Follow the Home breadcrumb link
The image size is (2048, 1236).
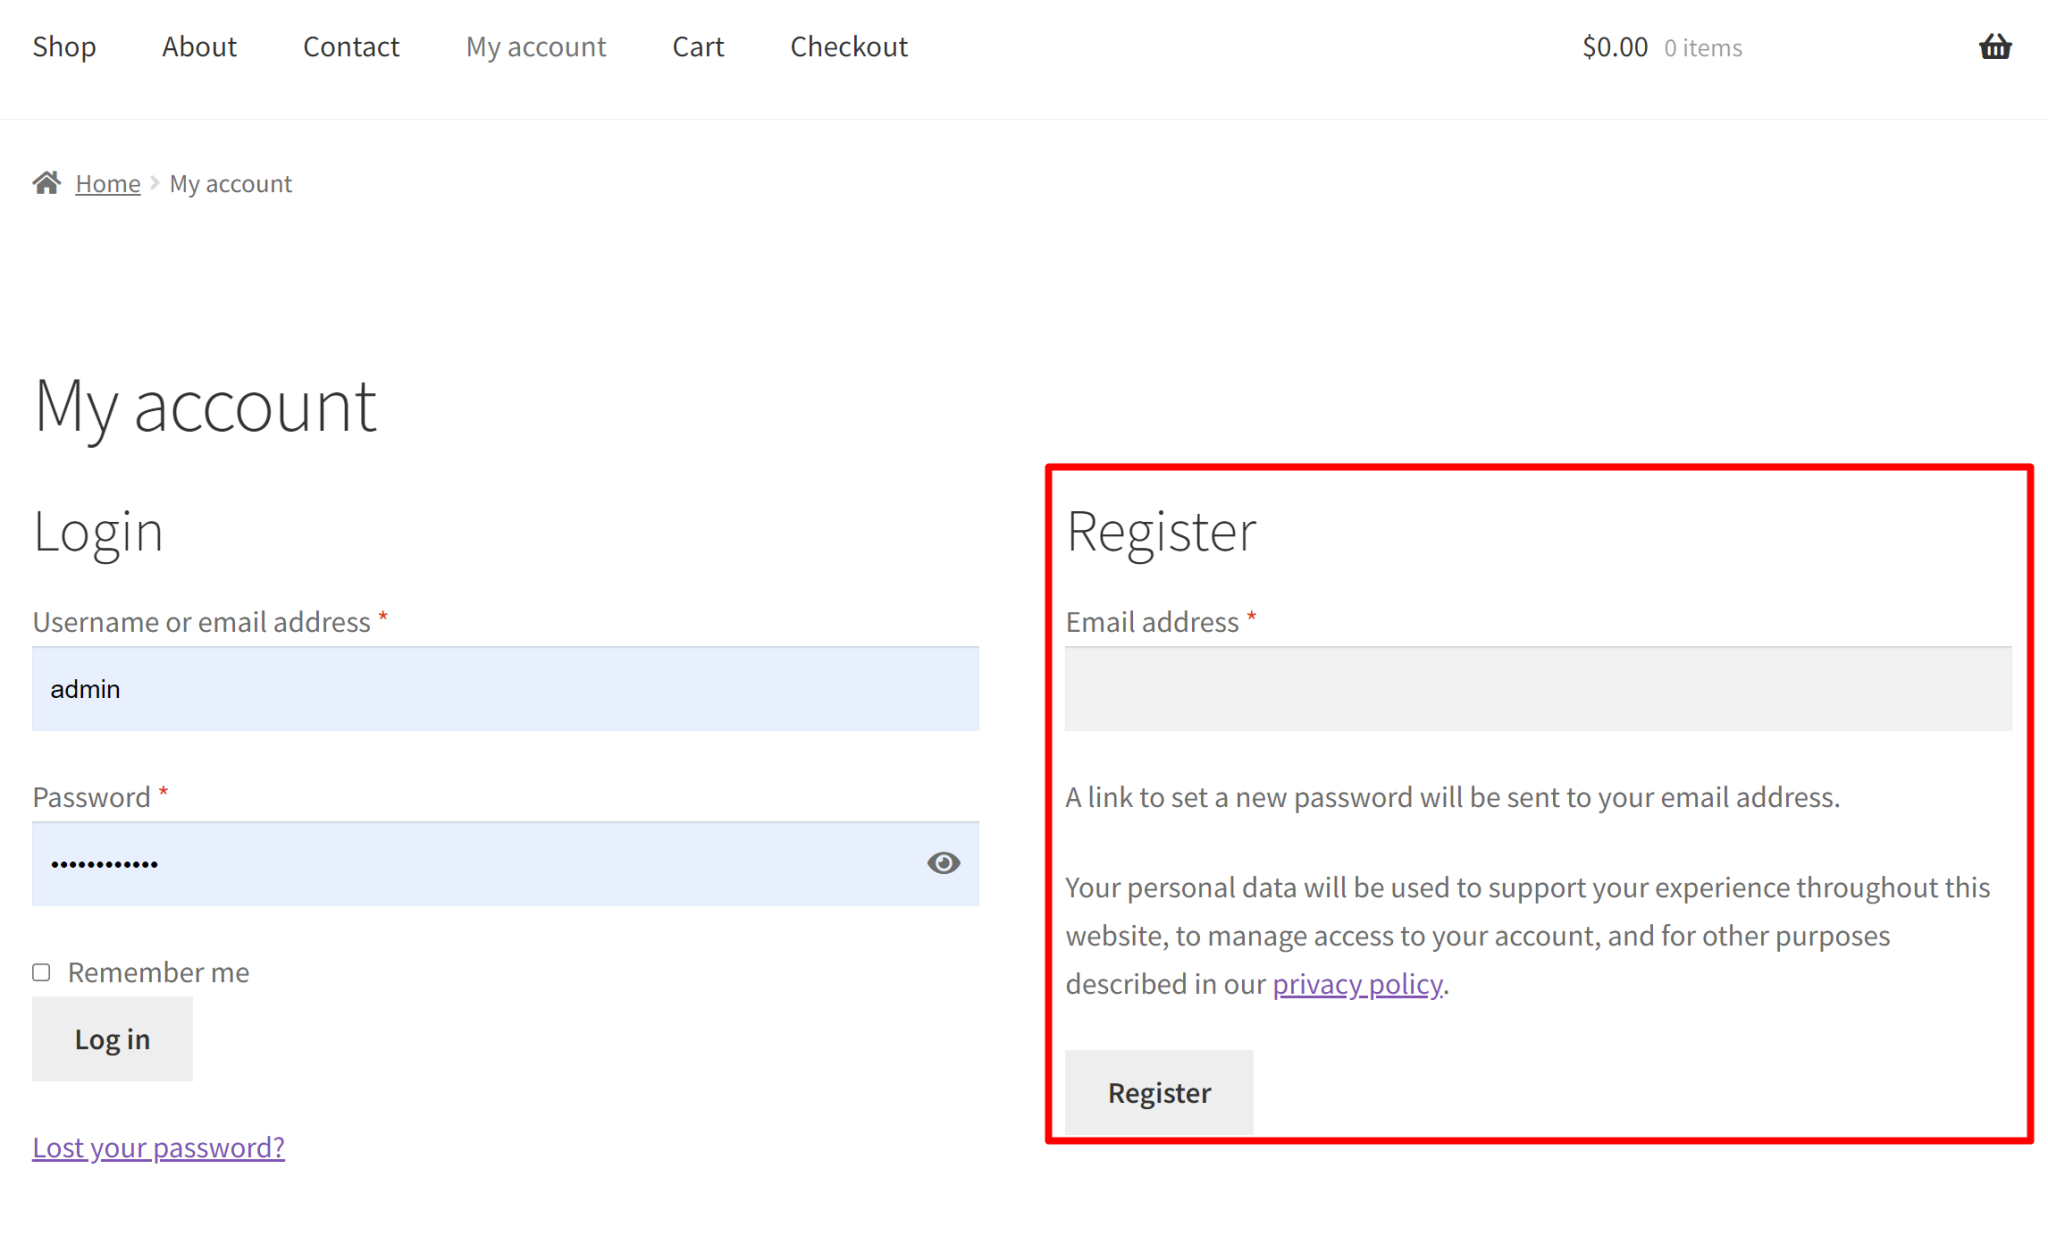point(107,183)
